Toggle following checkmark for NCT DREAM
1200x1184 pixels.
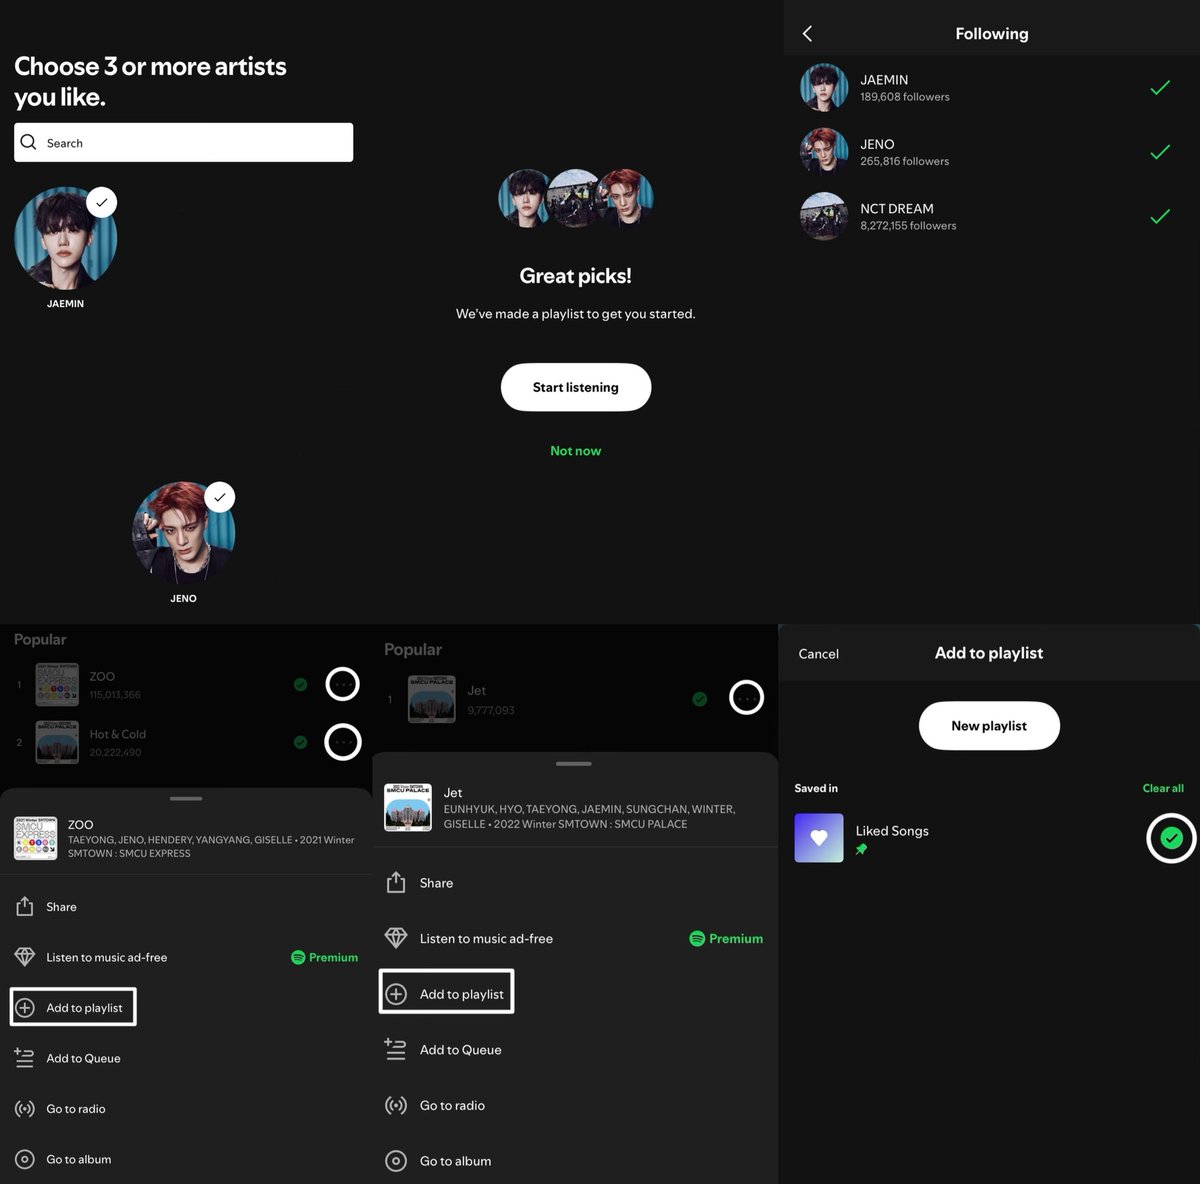(1160, 216)
